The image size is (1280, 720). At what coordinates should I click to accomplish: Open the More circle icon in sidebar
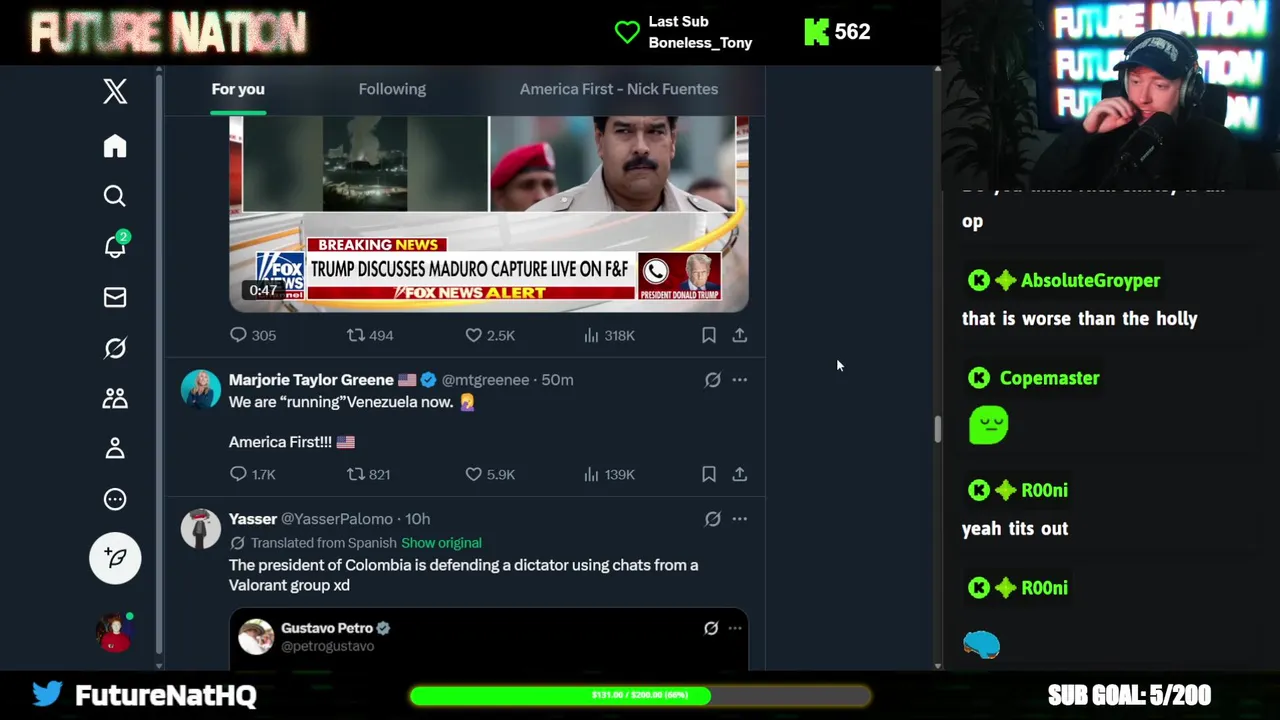tap(115, 499)
